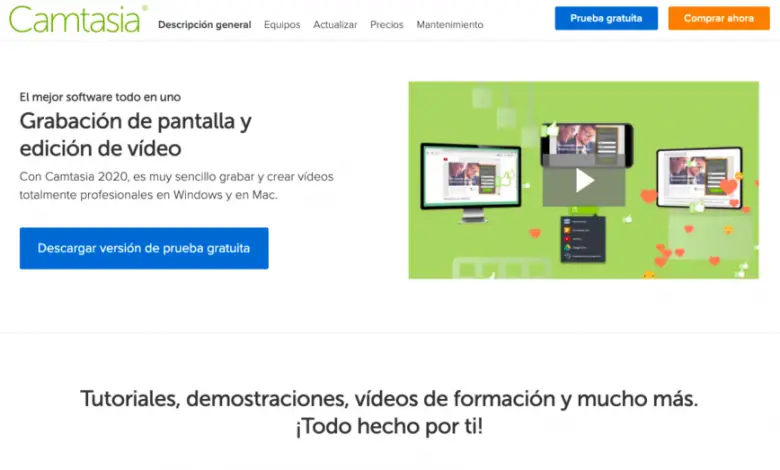Select Mantenimiento in the navigation
This screenshot has height=470, width=780.
[x=450, y=24]
